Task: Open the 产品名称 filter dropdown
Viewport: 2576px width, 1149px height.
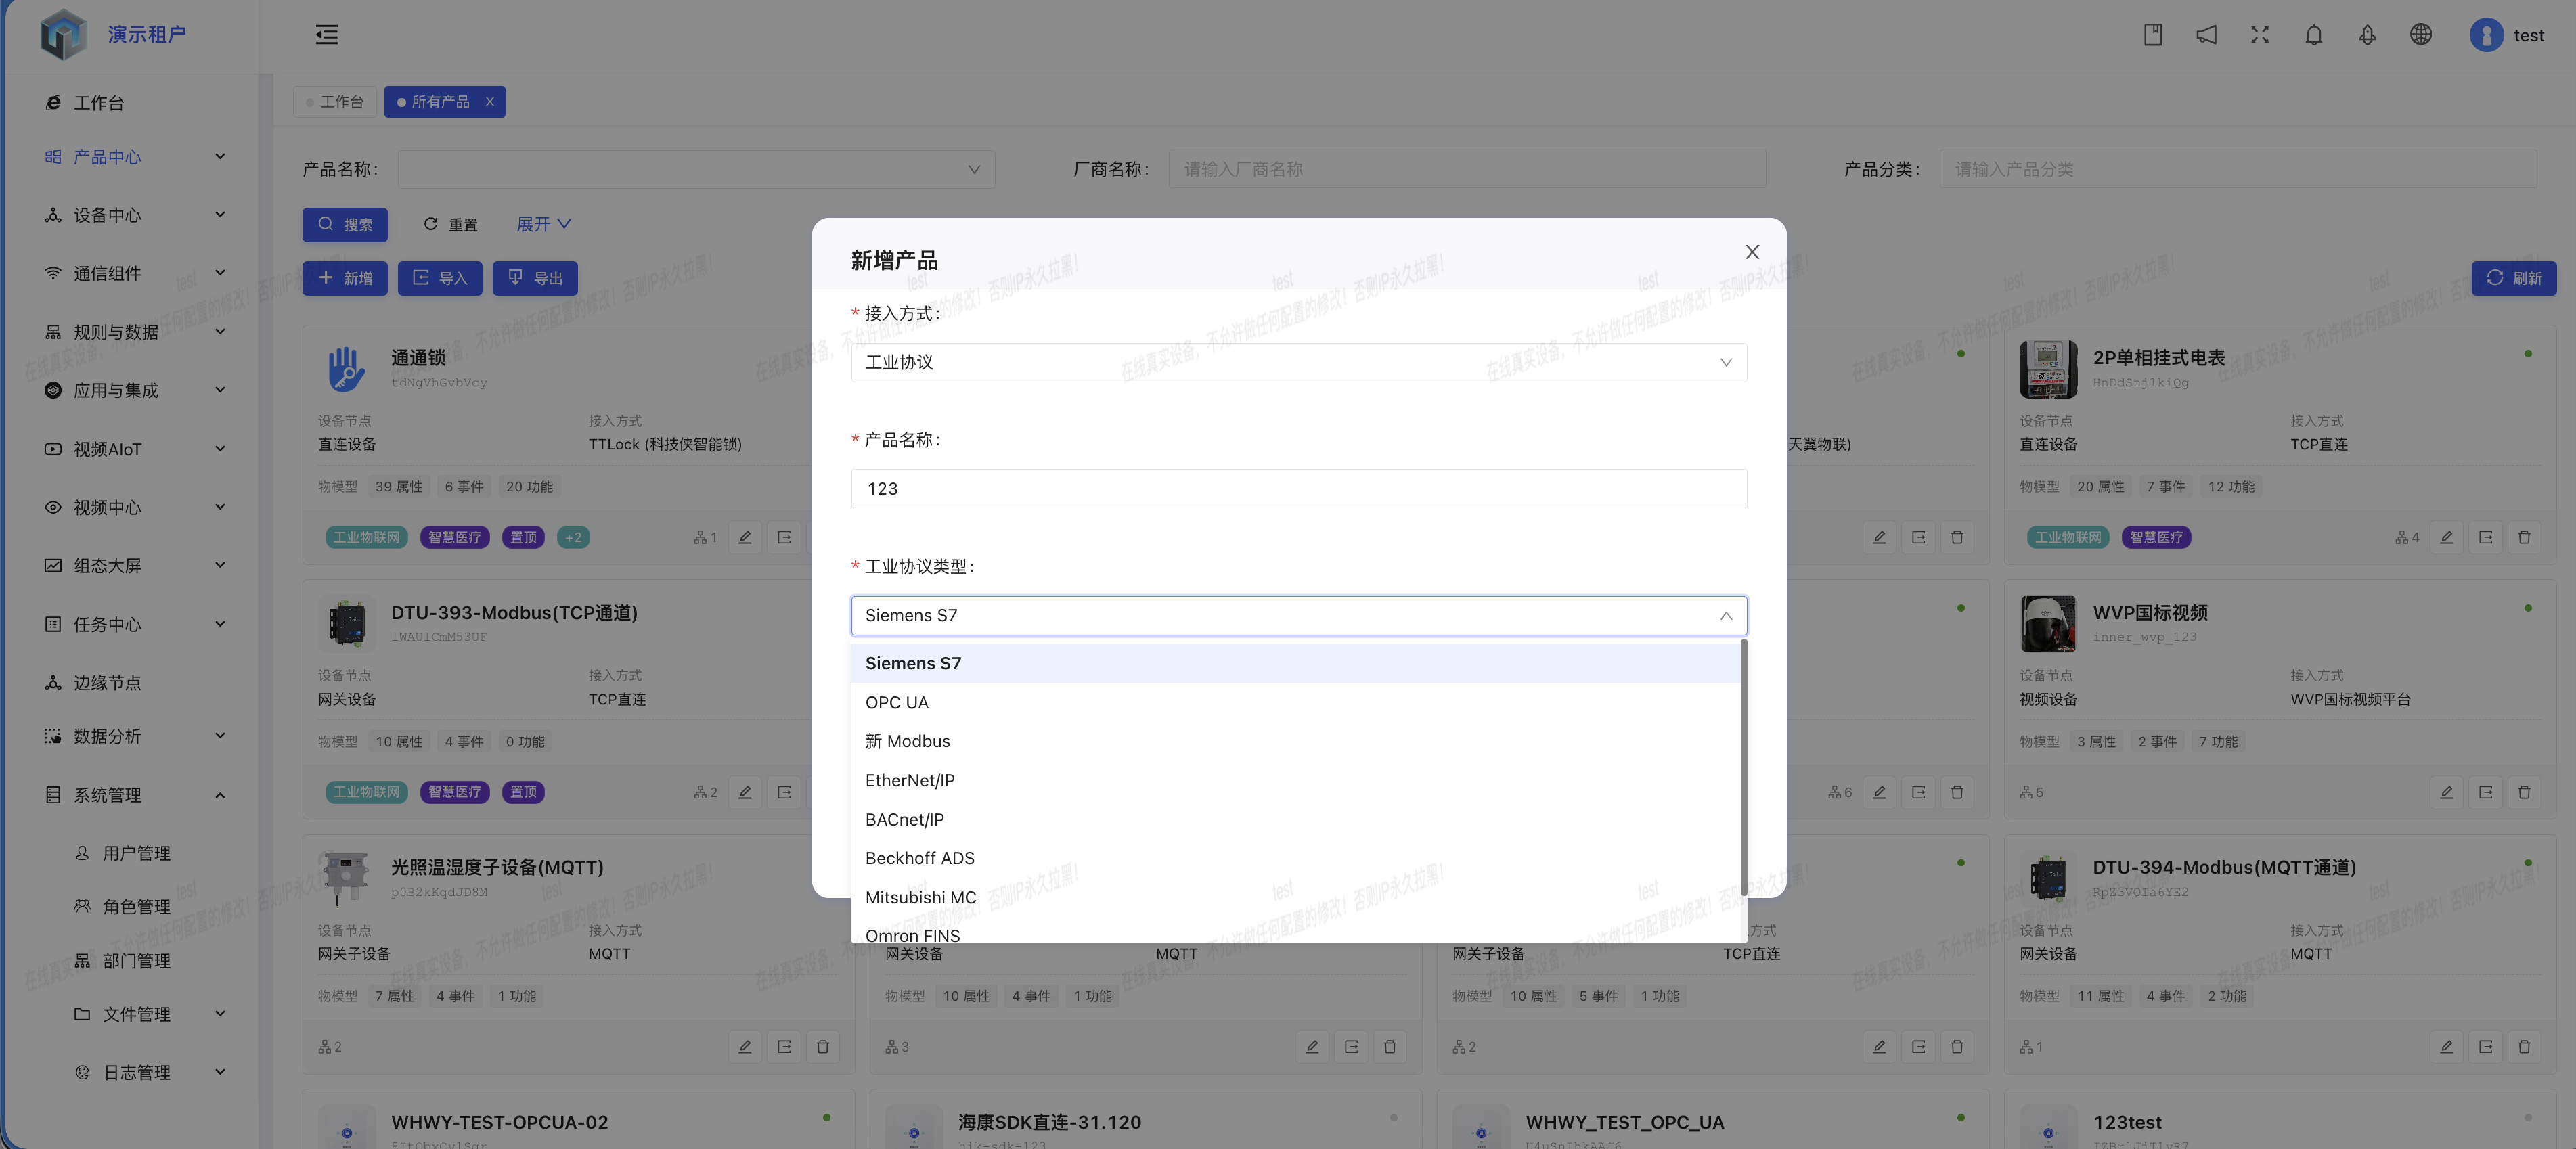Action: click(696, 169)
